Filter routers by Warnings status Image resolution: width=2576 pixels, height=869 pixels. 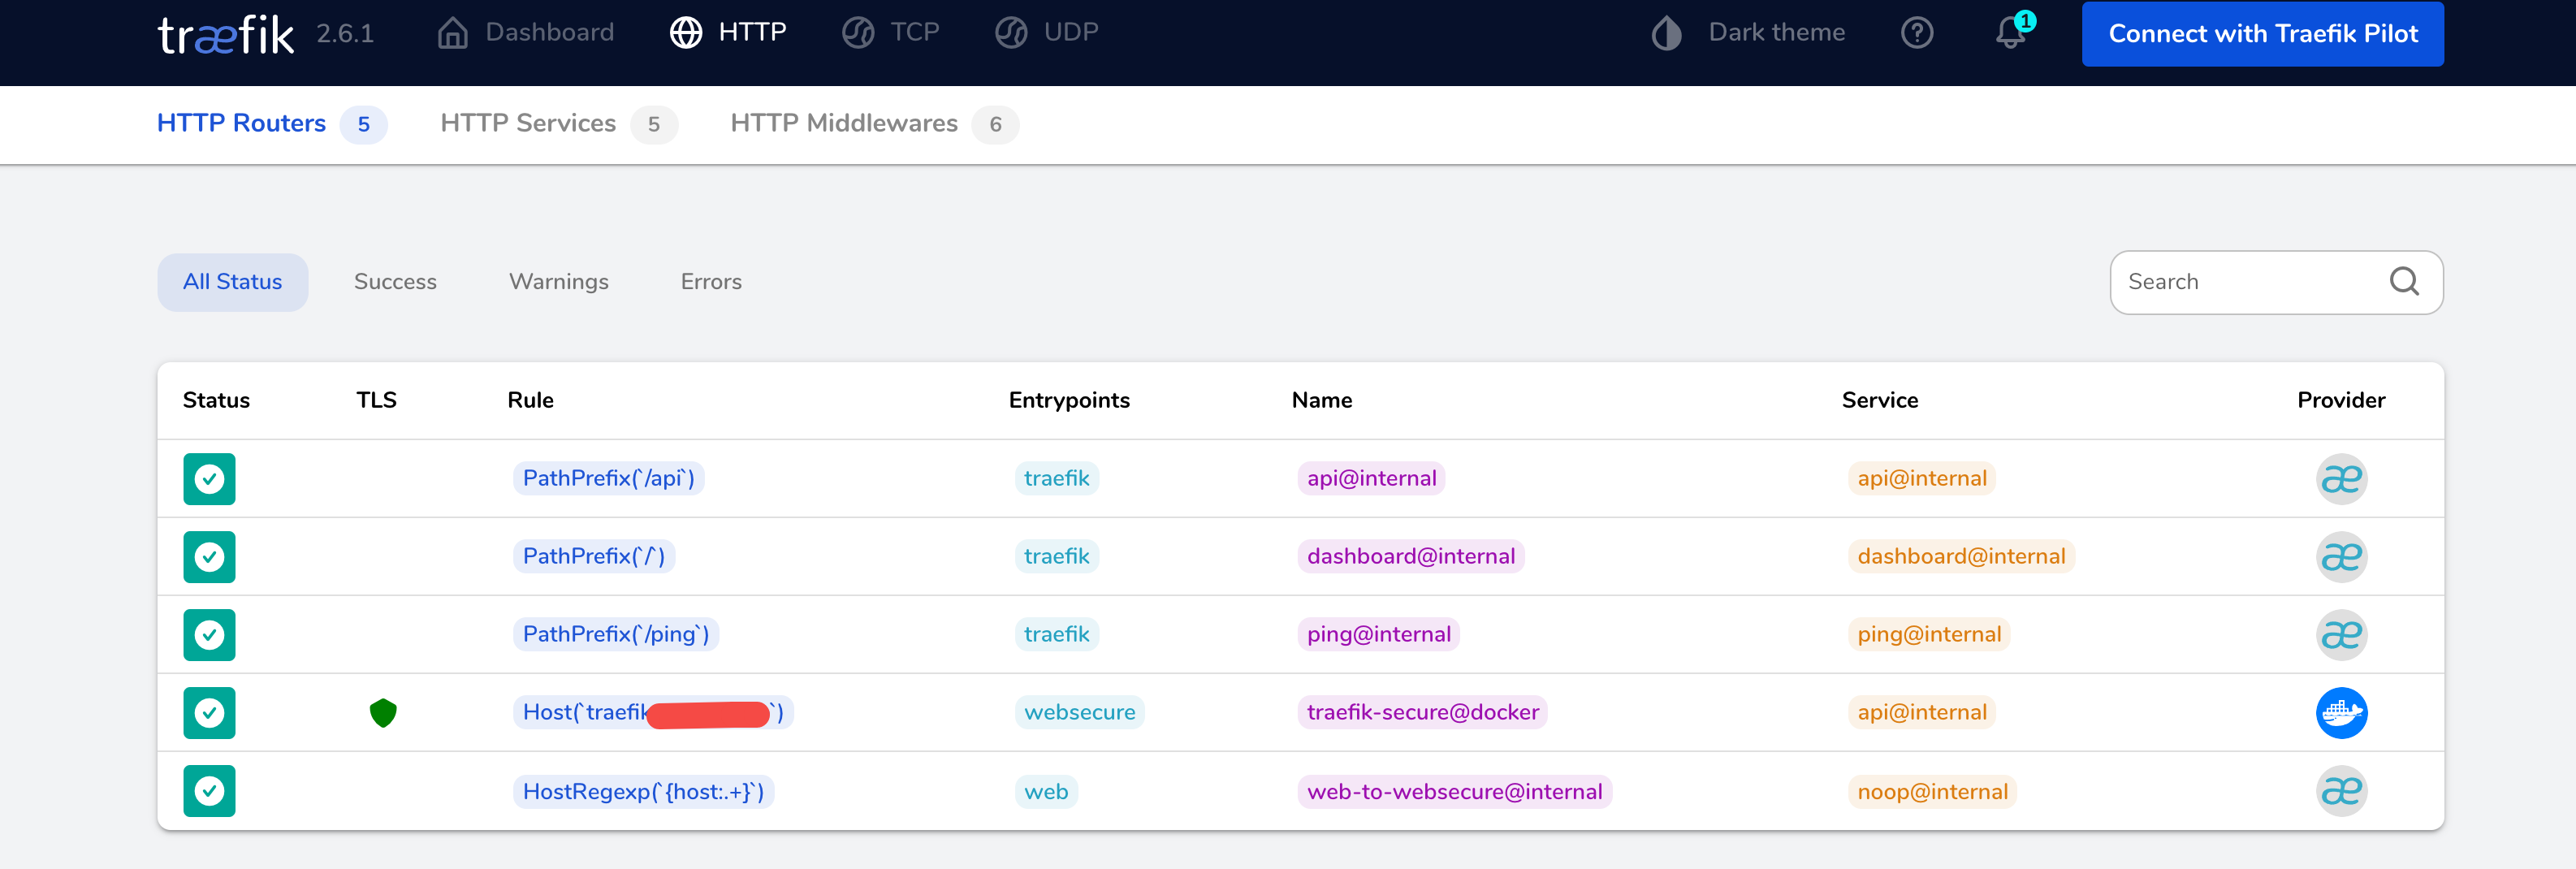pyautogui.click(x=558, y=281)
